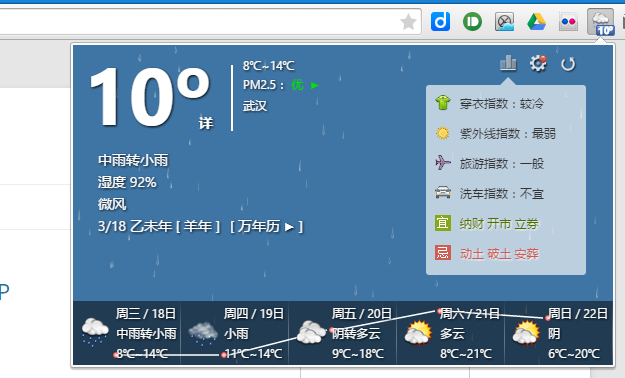Expand PM2.5 details green arrow
Screen dimensions: 625x378
click(314, 85)
